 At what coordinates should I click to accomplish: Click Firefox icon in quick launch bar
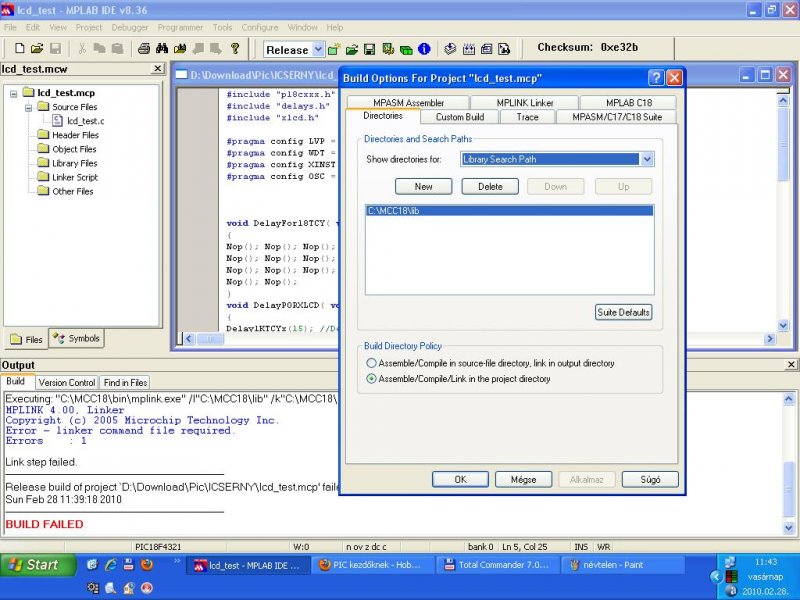(x=147, y=564)
